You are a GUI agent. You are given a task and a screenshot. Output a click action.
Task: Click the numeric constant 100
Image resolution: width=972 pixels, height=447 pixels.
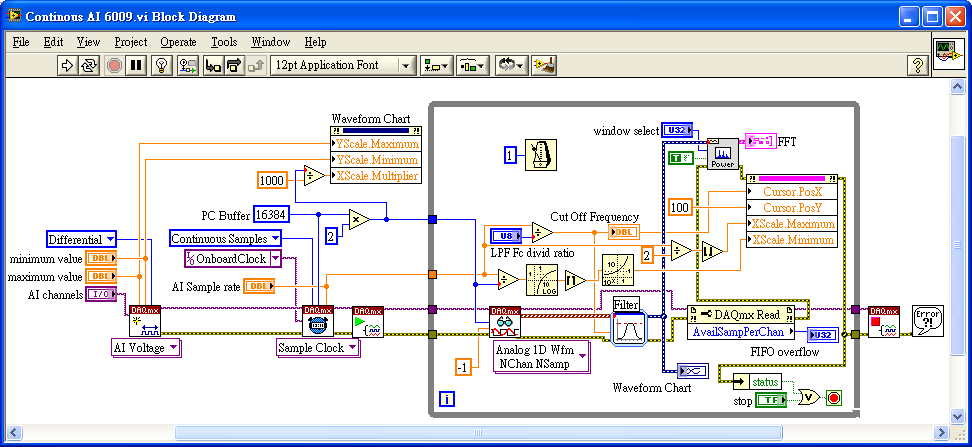[x=681, y=208]
